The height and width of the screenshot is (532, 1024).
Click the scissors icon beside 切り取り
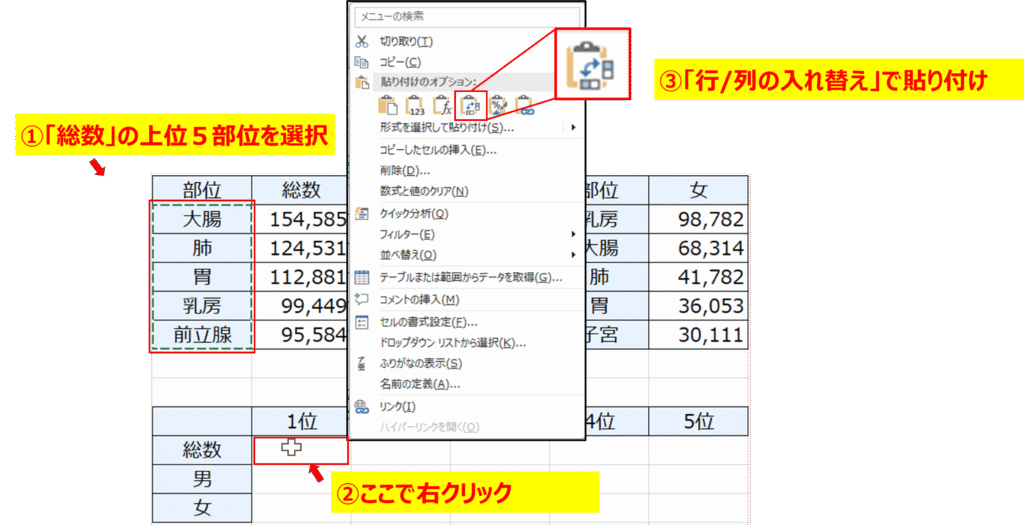click(x=361, y=41)
